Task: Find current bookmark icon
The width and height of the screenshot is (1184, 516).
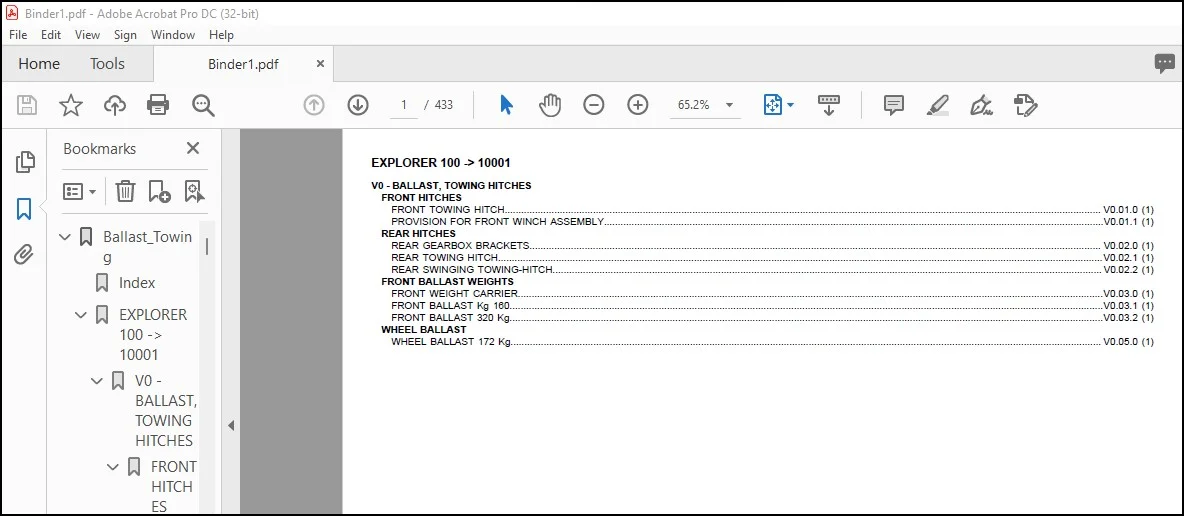Action: pyautogui.click(x=194, y=191)
